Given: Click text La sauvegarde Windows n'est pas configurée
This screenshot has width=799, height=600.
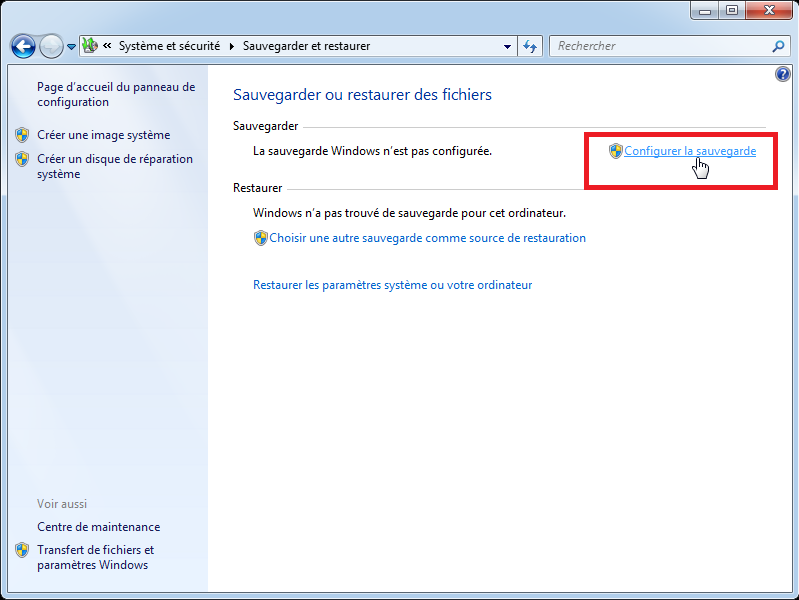Looking at the screenshot, I should pyautogui.click(x=372, y=151).
